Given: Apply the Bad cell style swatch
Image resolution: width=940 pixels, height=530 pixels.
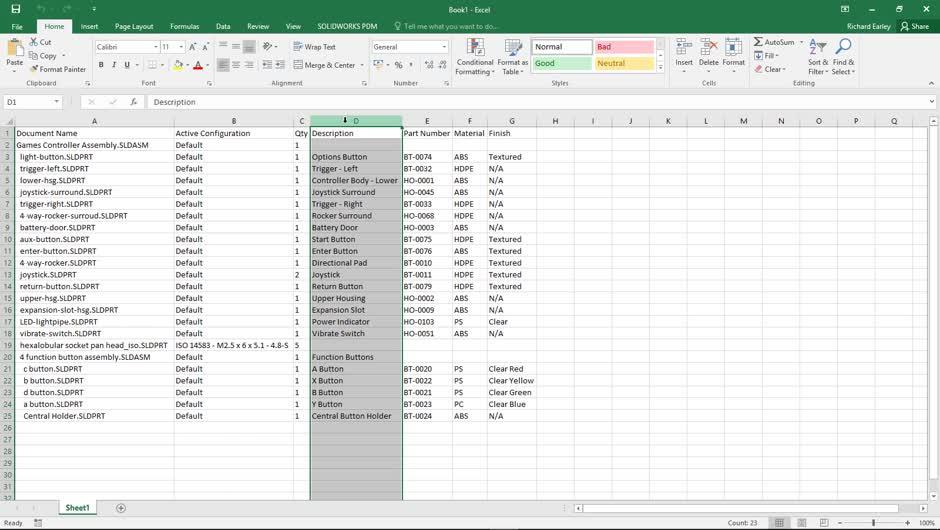Looking at the screenshot, I should pyautogui.click(x=624, y=47).
